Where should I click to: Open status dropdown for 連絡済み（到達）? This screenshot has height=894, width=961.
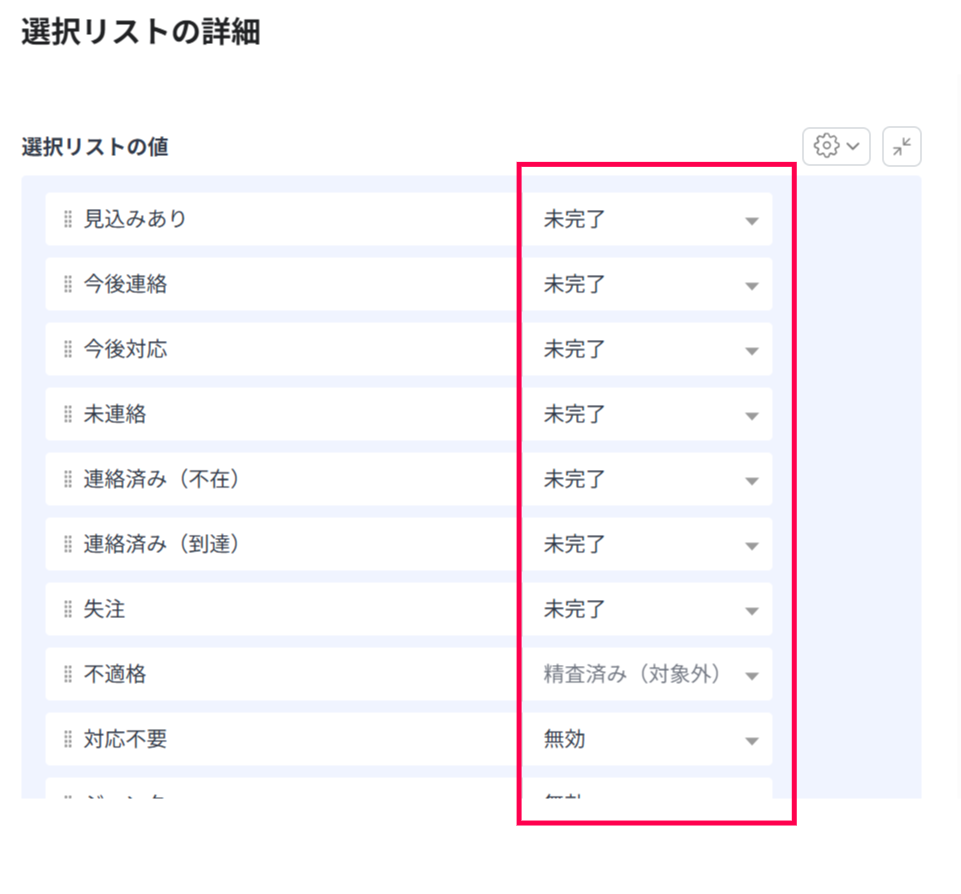pyautogui.click(x=648, y=544)
